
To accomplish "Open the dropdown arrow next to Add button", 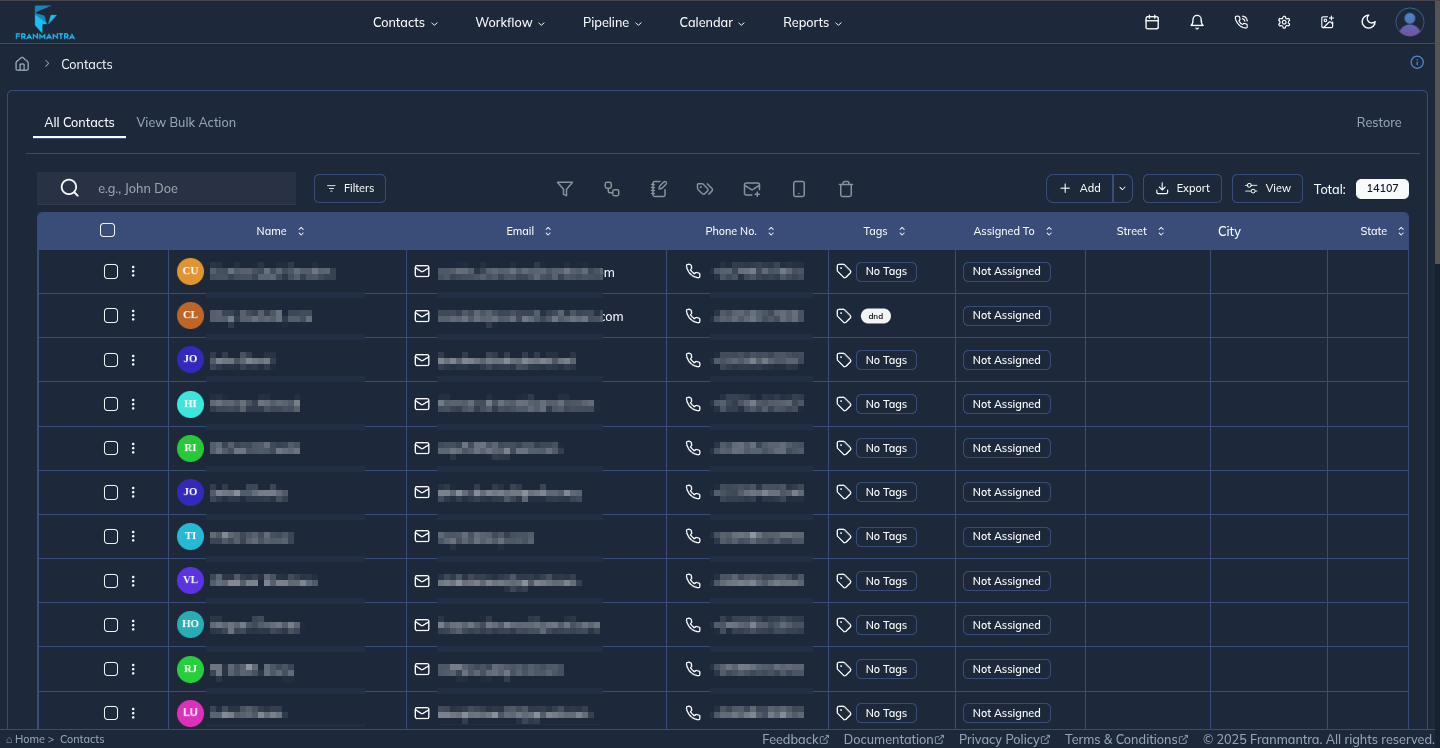I will point(1121,188).
